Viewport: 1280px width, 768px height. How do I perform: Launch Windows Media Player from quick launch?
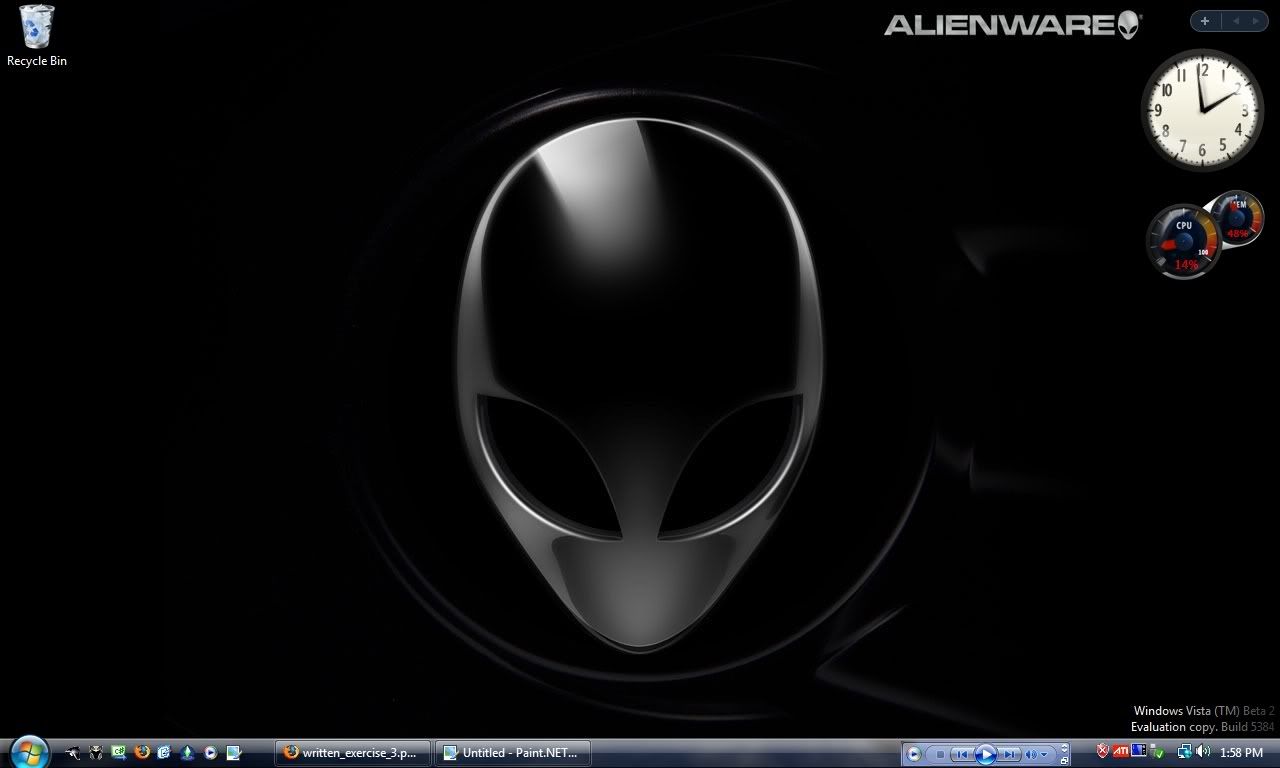point(211,752)
